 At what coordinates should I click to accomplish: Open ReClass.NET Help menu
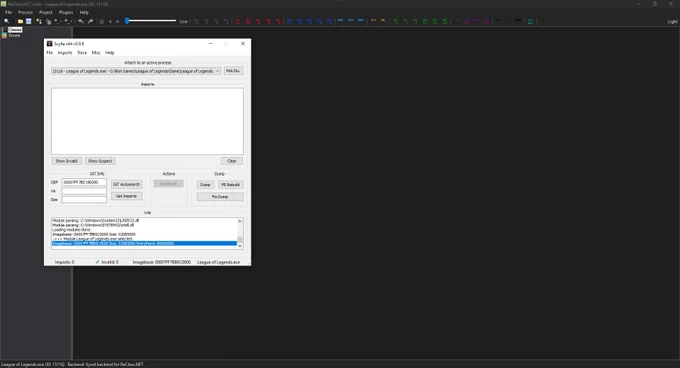point(84,12)
